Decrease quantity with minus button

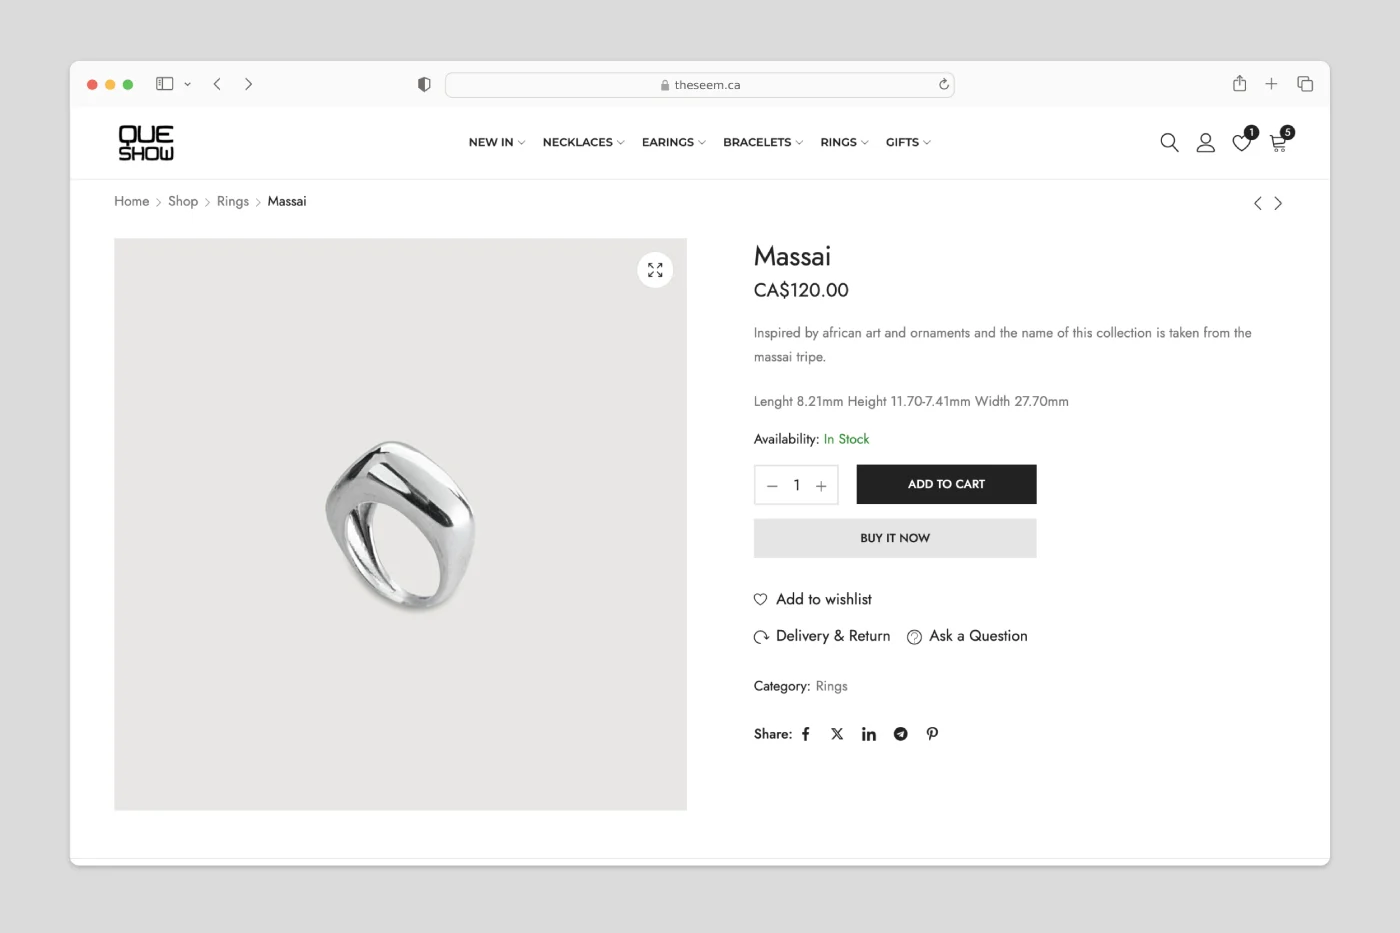pyautogui.click(x=772, y=486)
